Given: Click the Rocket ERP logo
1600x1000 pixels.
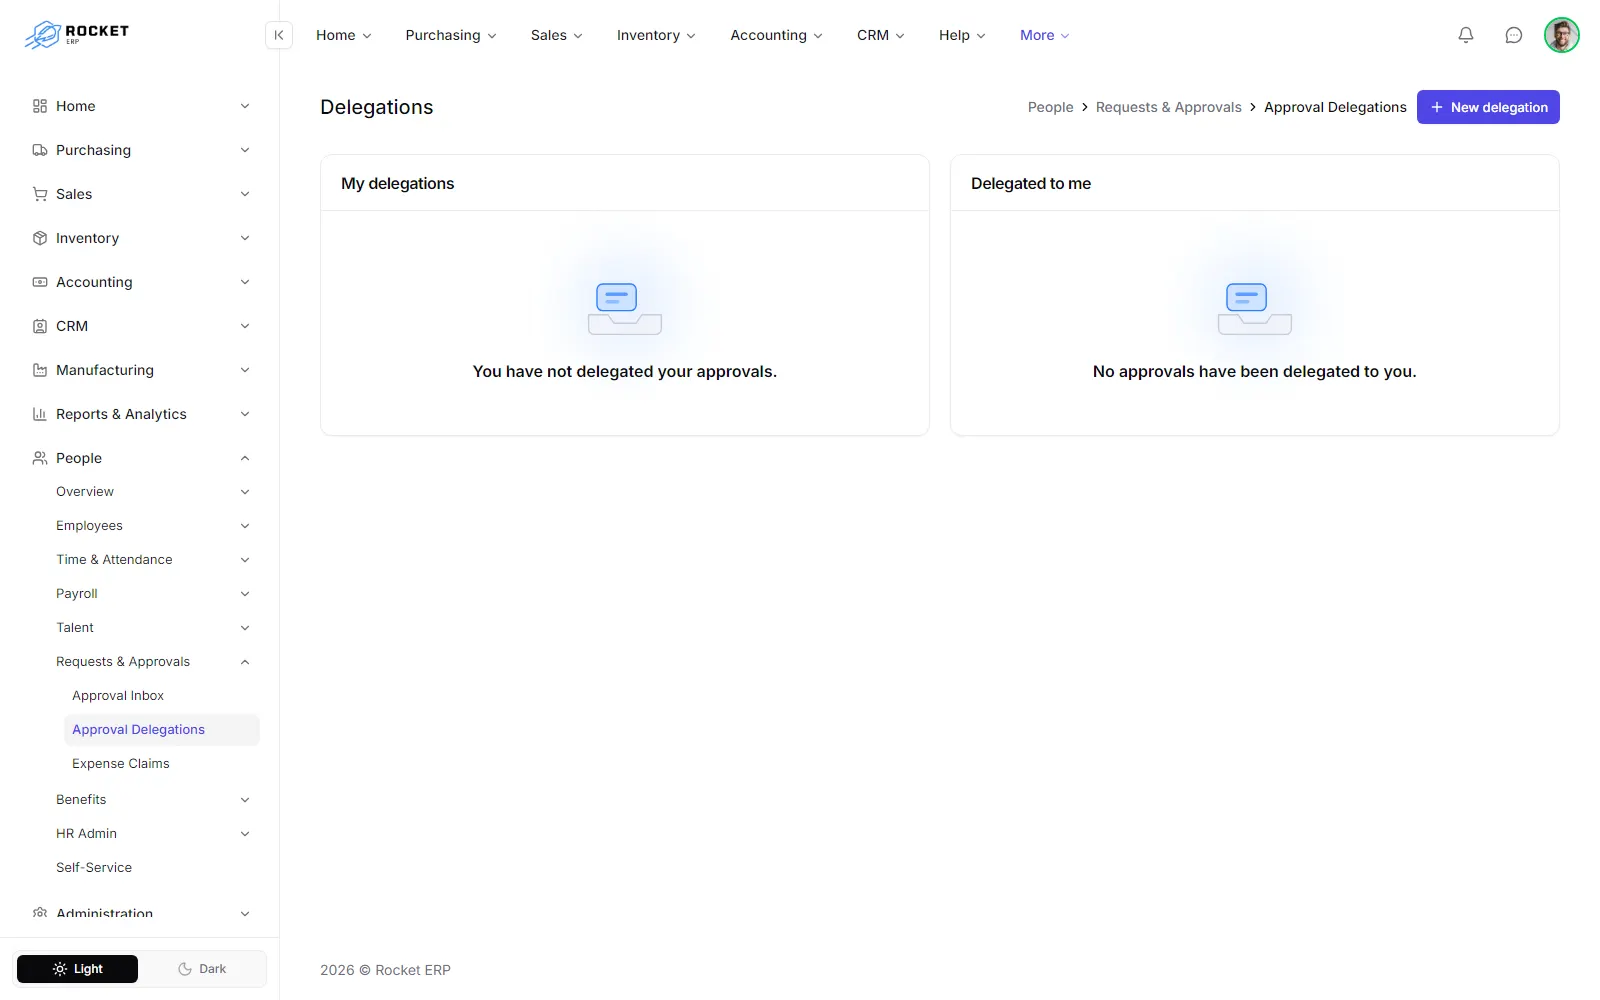Looking at the screenshot, I should tap(77, 35).
